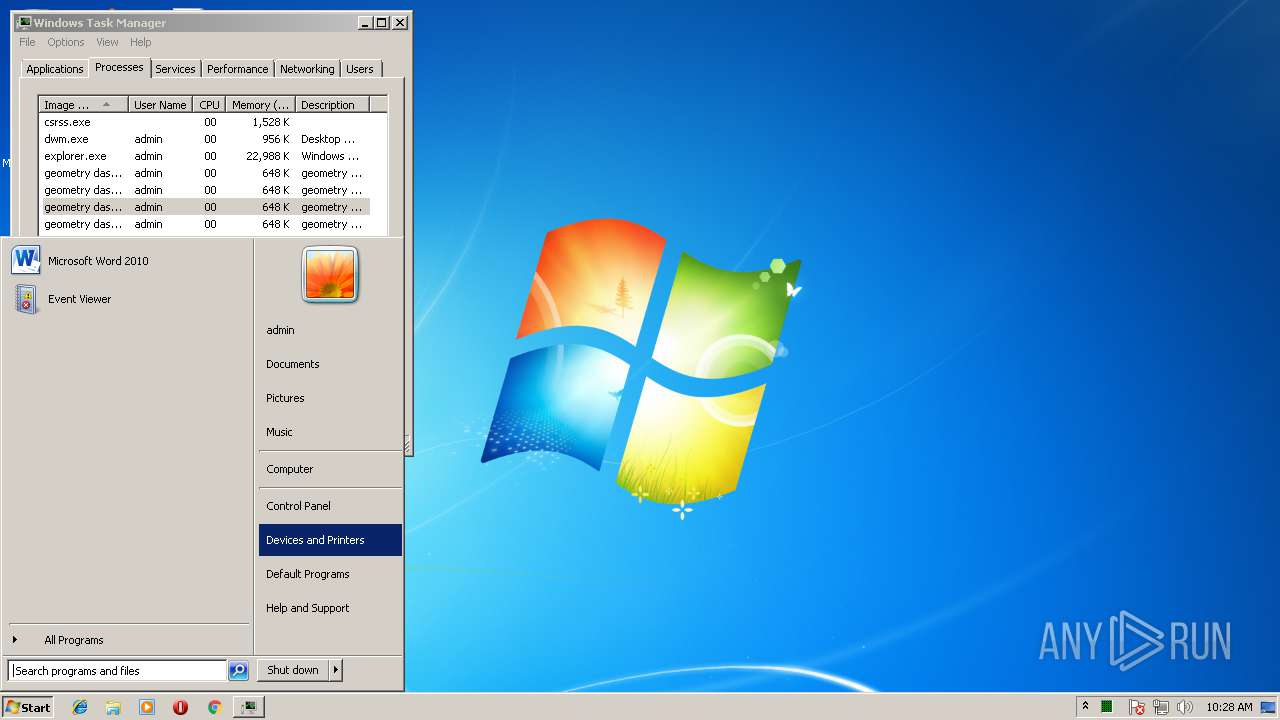The width and height of the screenshot is (1280, 720).
Task: Launch Windows Media Player from taskbar
Action: 147,707
